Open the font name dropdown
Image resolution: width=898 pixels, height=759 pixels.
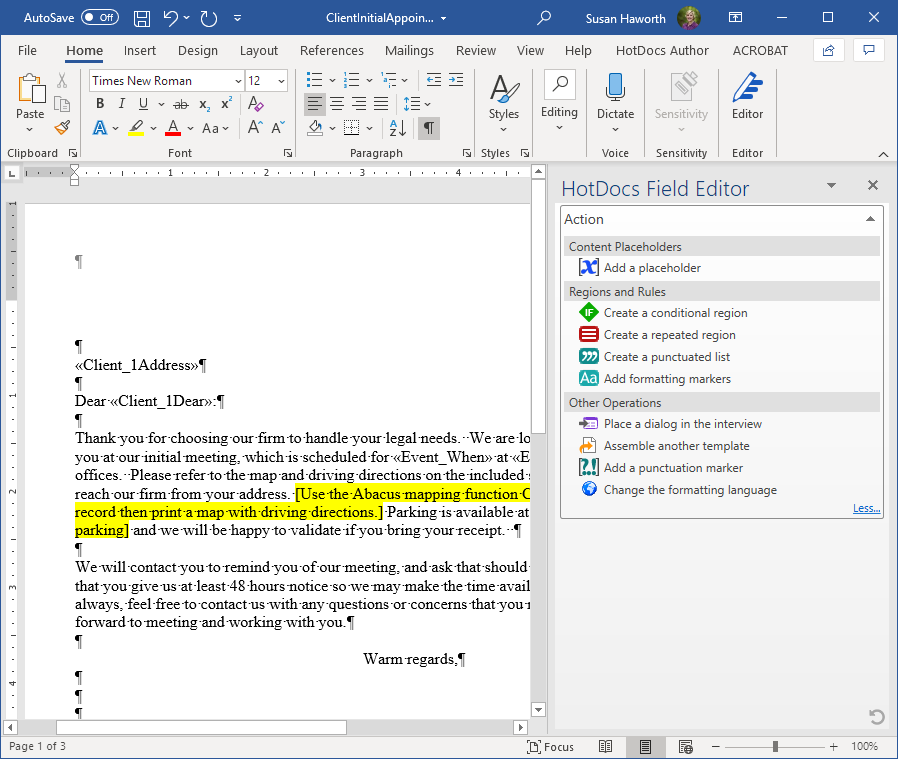click(238, 81)
